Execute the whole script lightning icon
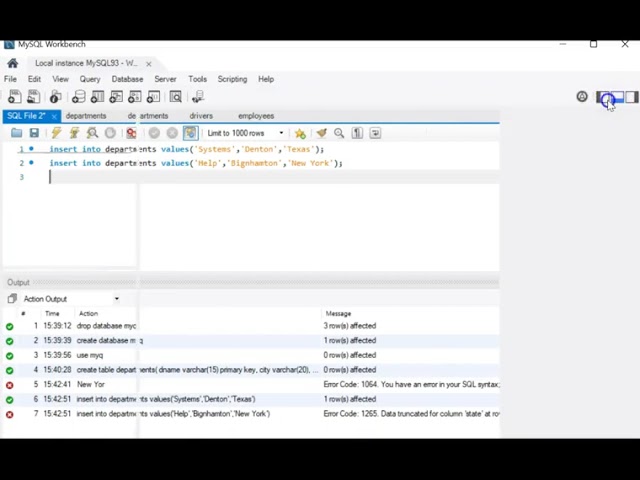This screenshot has height=480, width=640. pos(56,133)
